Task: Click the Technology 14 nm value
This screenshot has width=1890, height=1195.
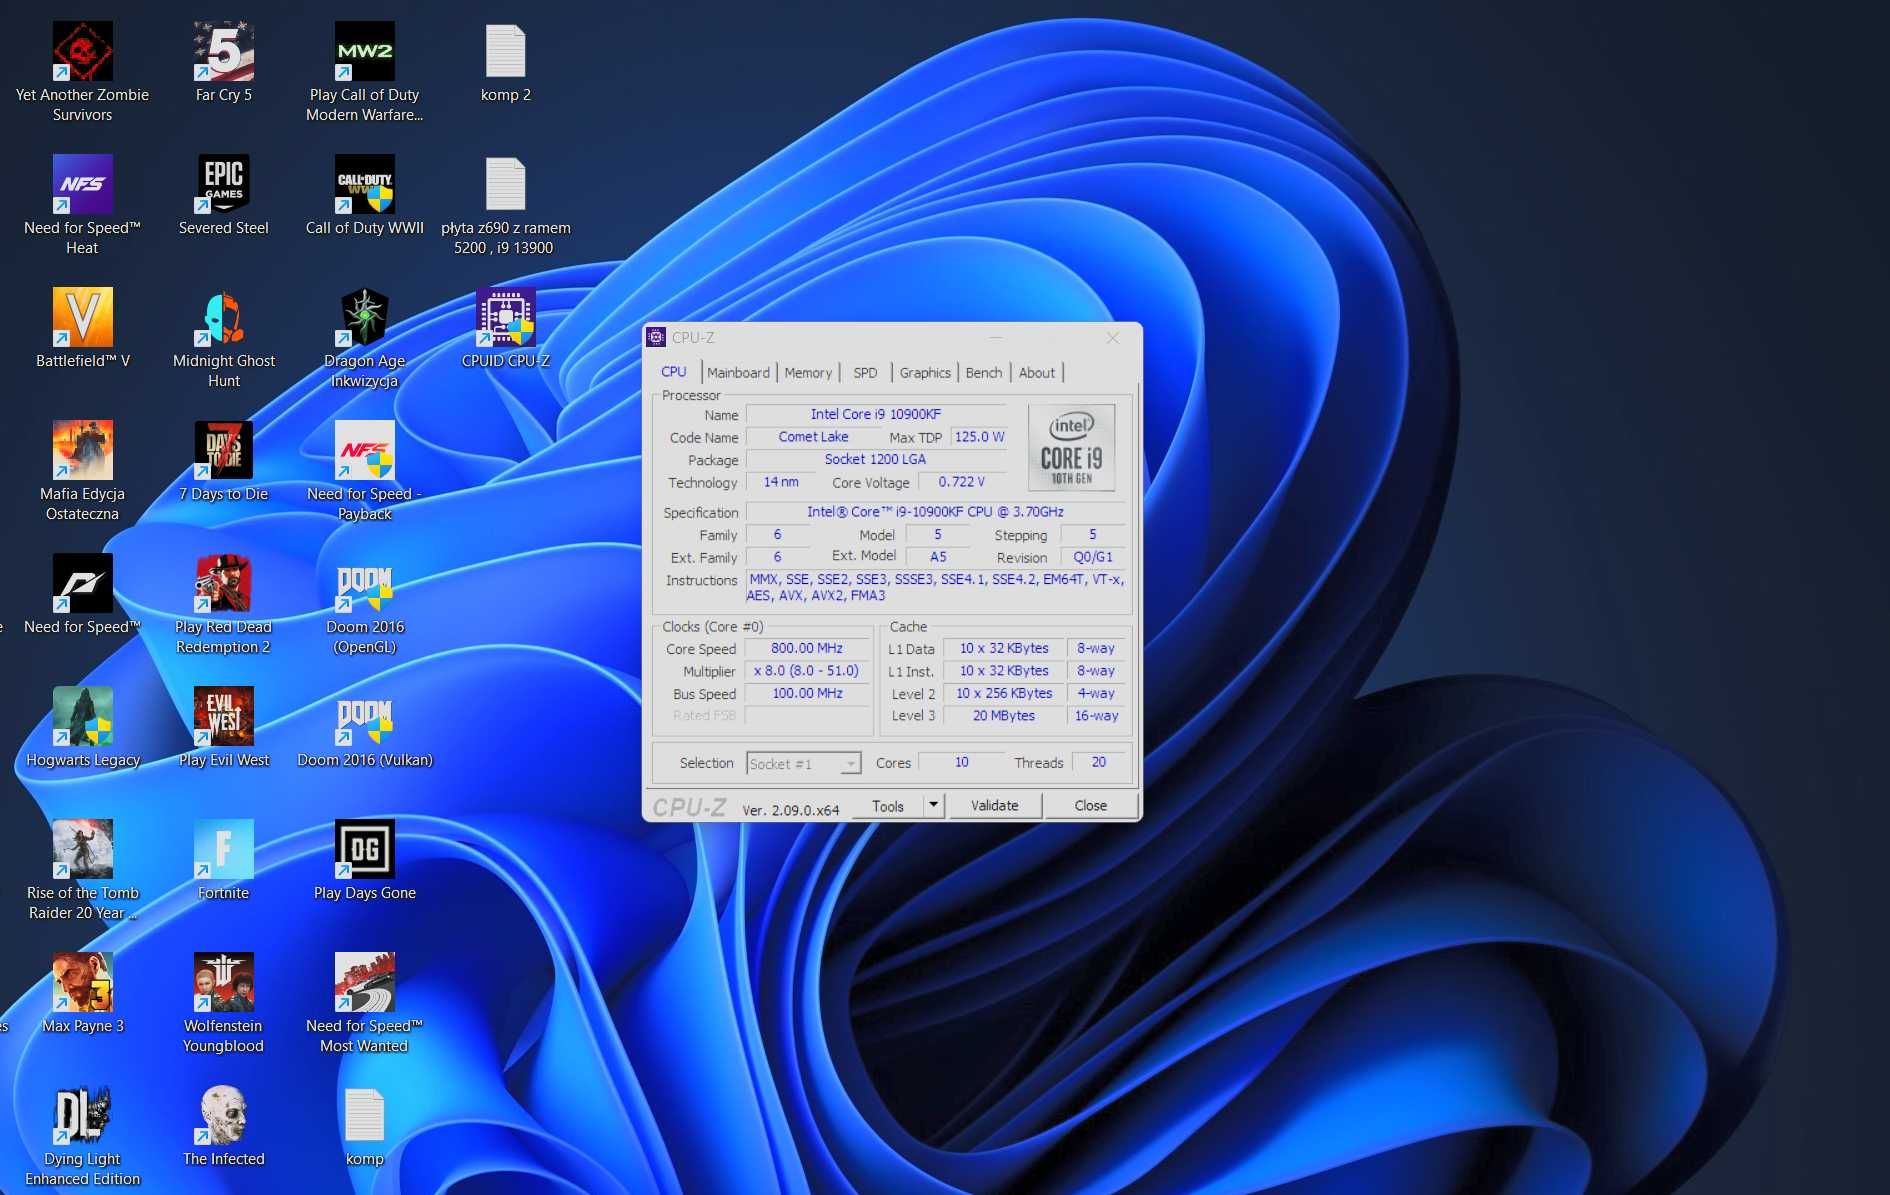Action: pos(781,482)
